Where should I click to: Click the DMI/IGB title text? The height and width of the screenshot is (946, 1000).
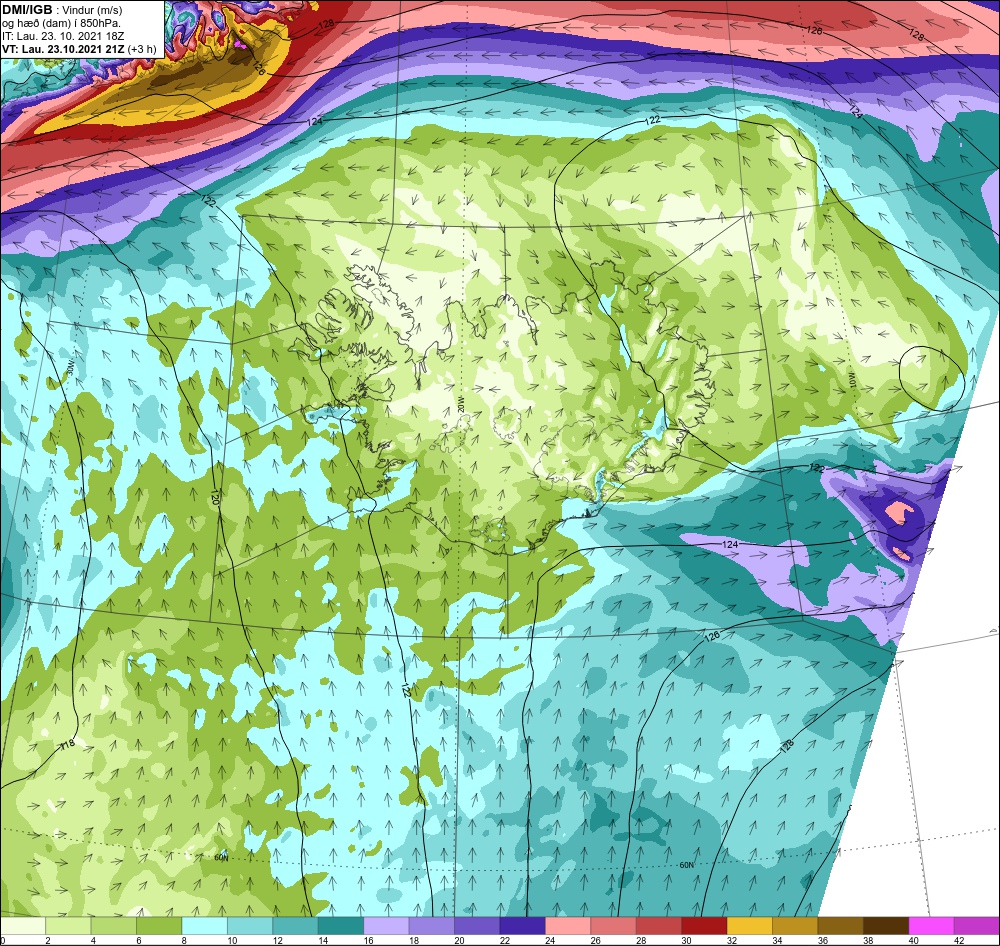[x=27, y=10]
